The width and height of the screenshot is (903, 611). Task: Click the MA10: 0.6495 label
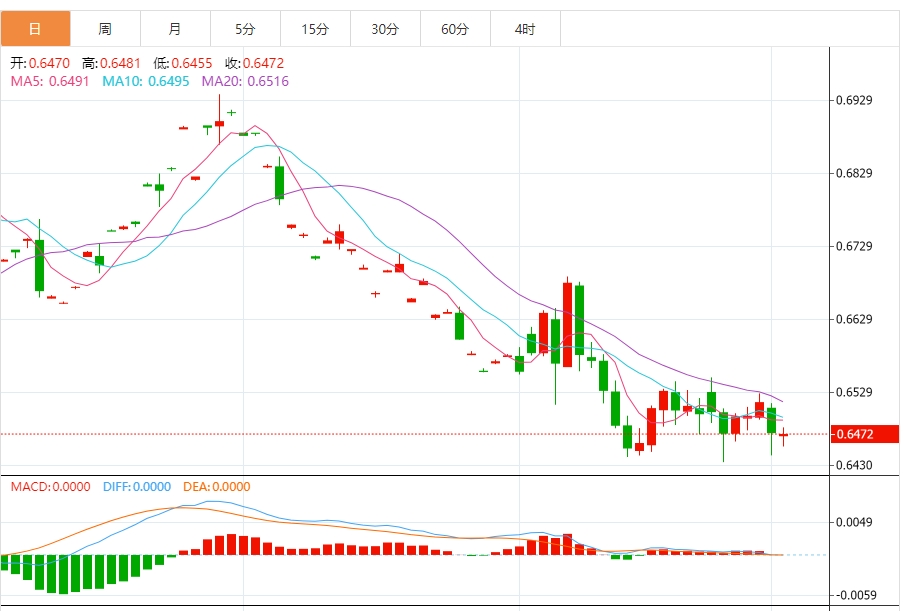(x=146, y=81)
